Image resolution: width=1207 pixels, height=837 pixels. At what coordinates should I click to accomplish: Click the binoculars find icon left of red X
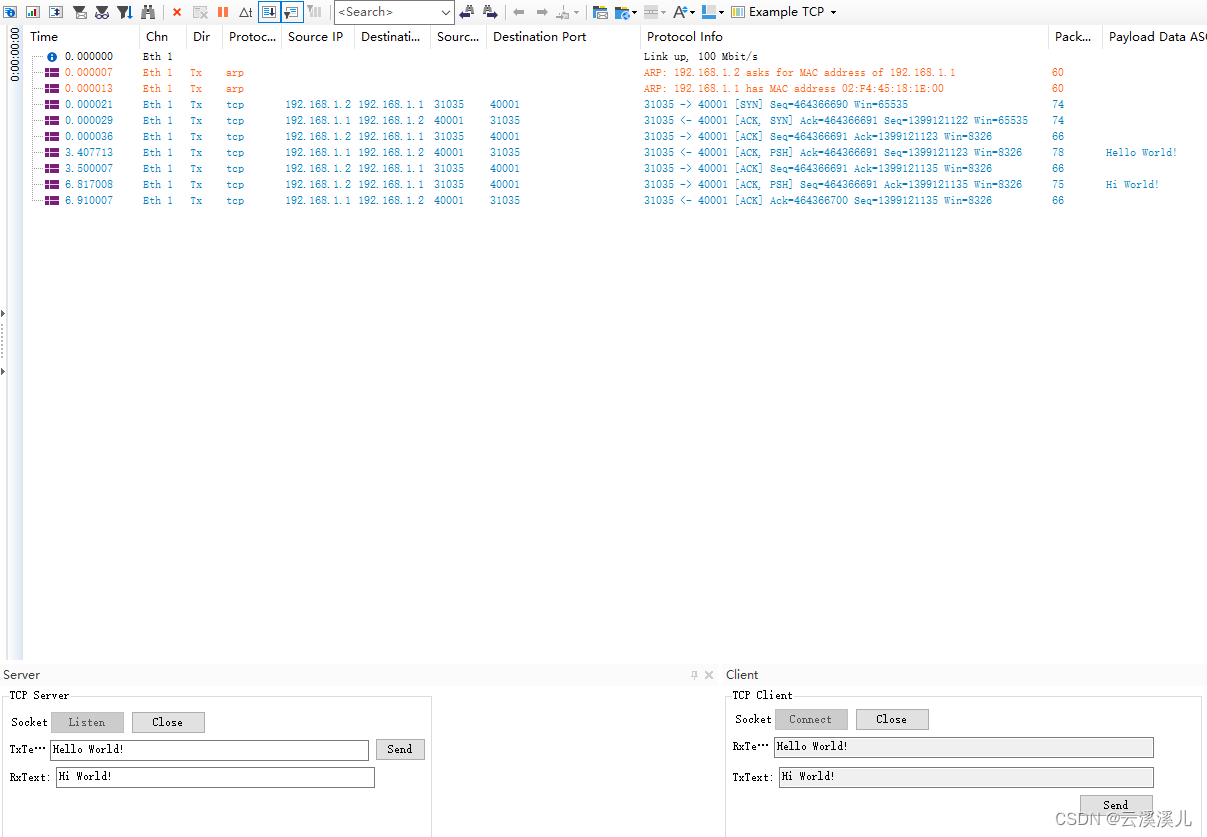[x=148, y=12]
